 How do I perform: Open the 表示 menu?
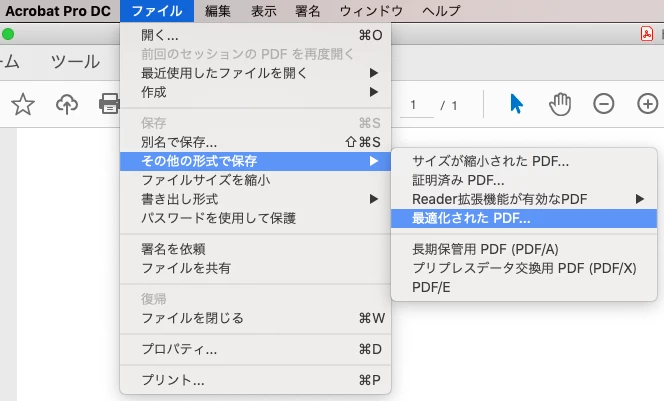click(x=263, y=11)
